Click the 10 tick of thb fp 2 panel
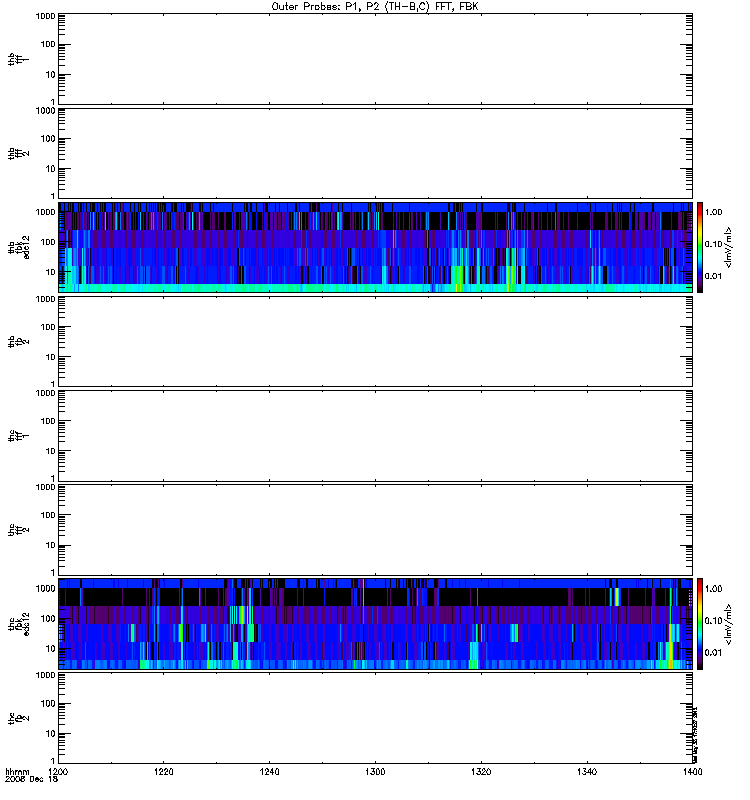 [50, 357]
